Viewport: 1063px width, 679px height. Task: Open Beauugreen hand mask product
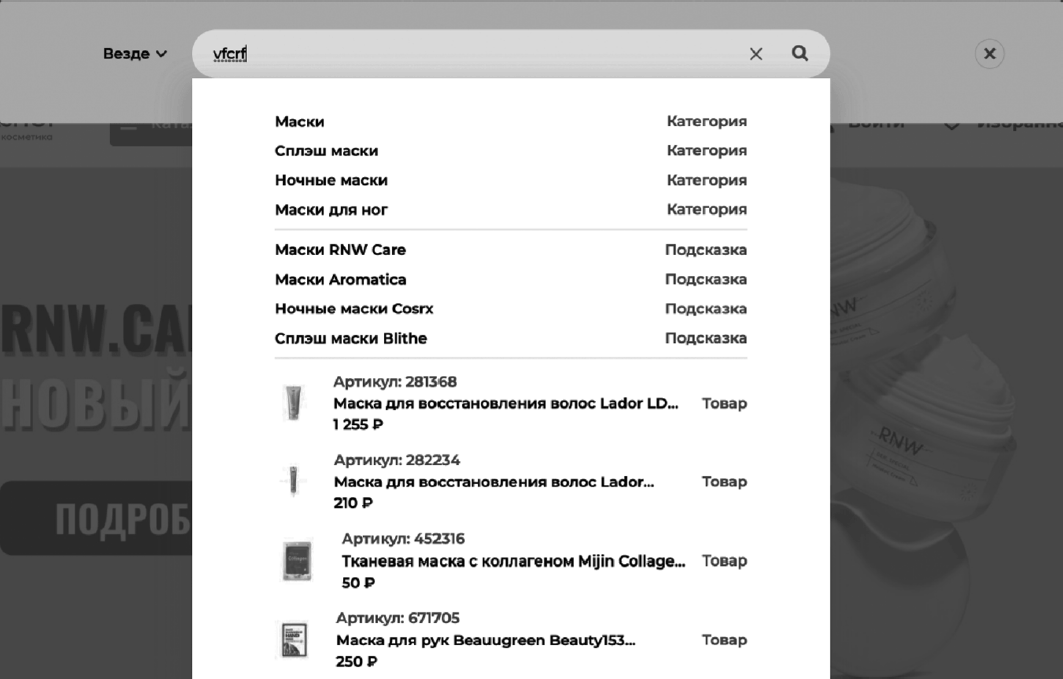coord(485,640)
